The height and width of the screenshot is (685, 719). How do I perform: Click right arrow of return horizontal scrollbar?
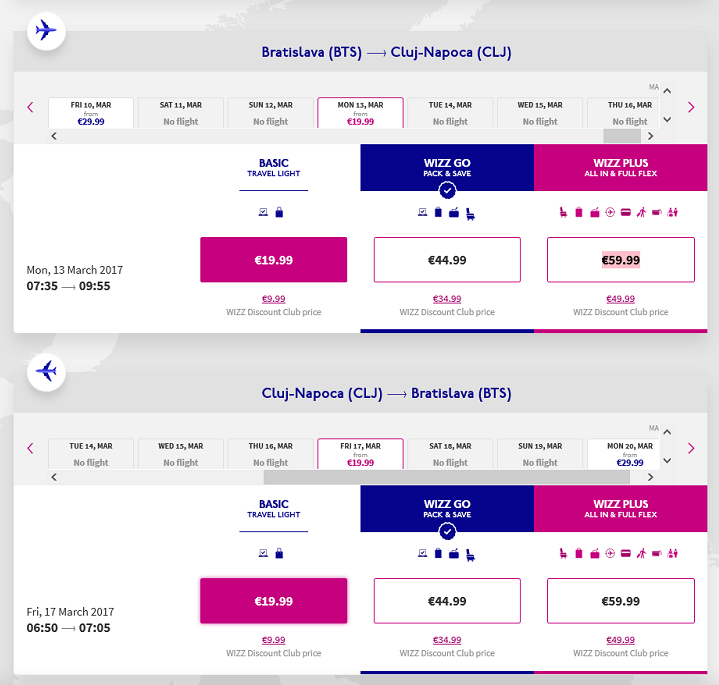tap(650, 477)
